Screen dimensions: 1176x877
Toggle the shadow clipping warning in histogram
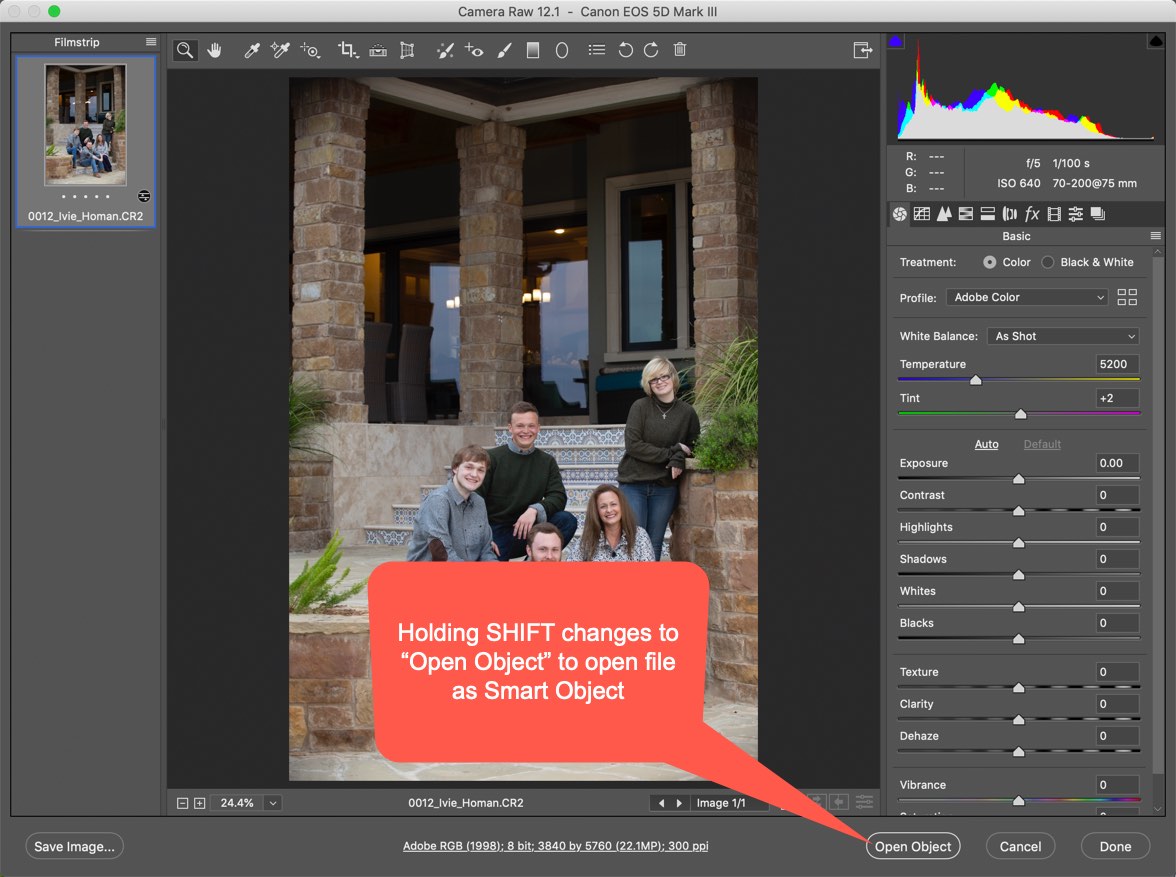[x=895, y=41]
